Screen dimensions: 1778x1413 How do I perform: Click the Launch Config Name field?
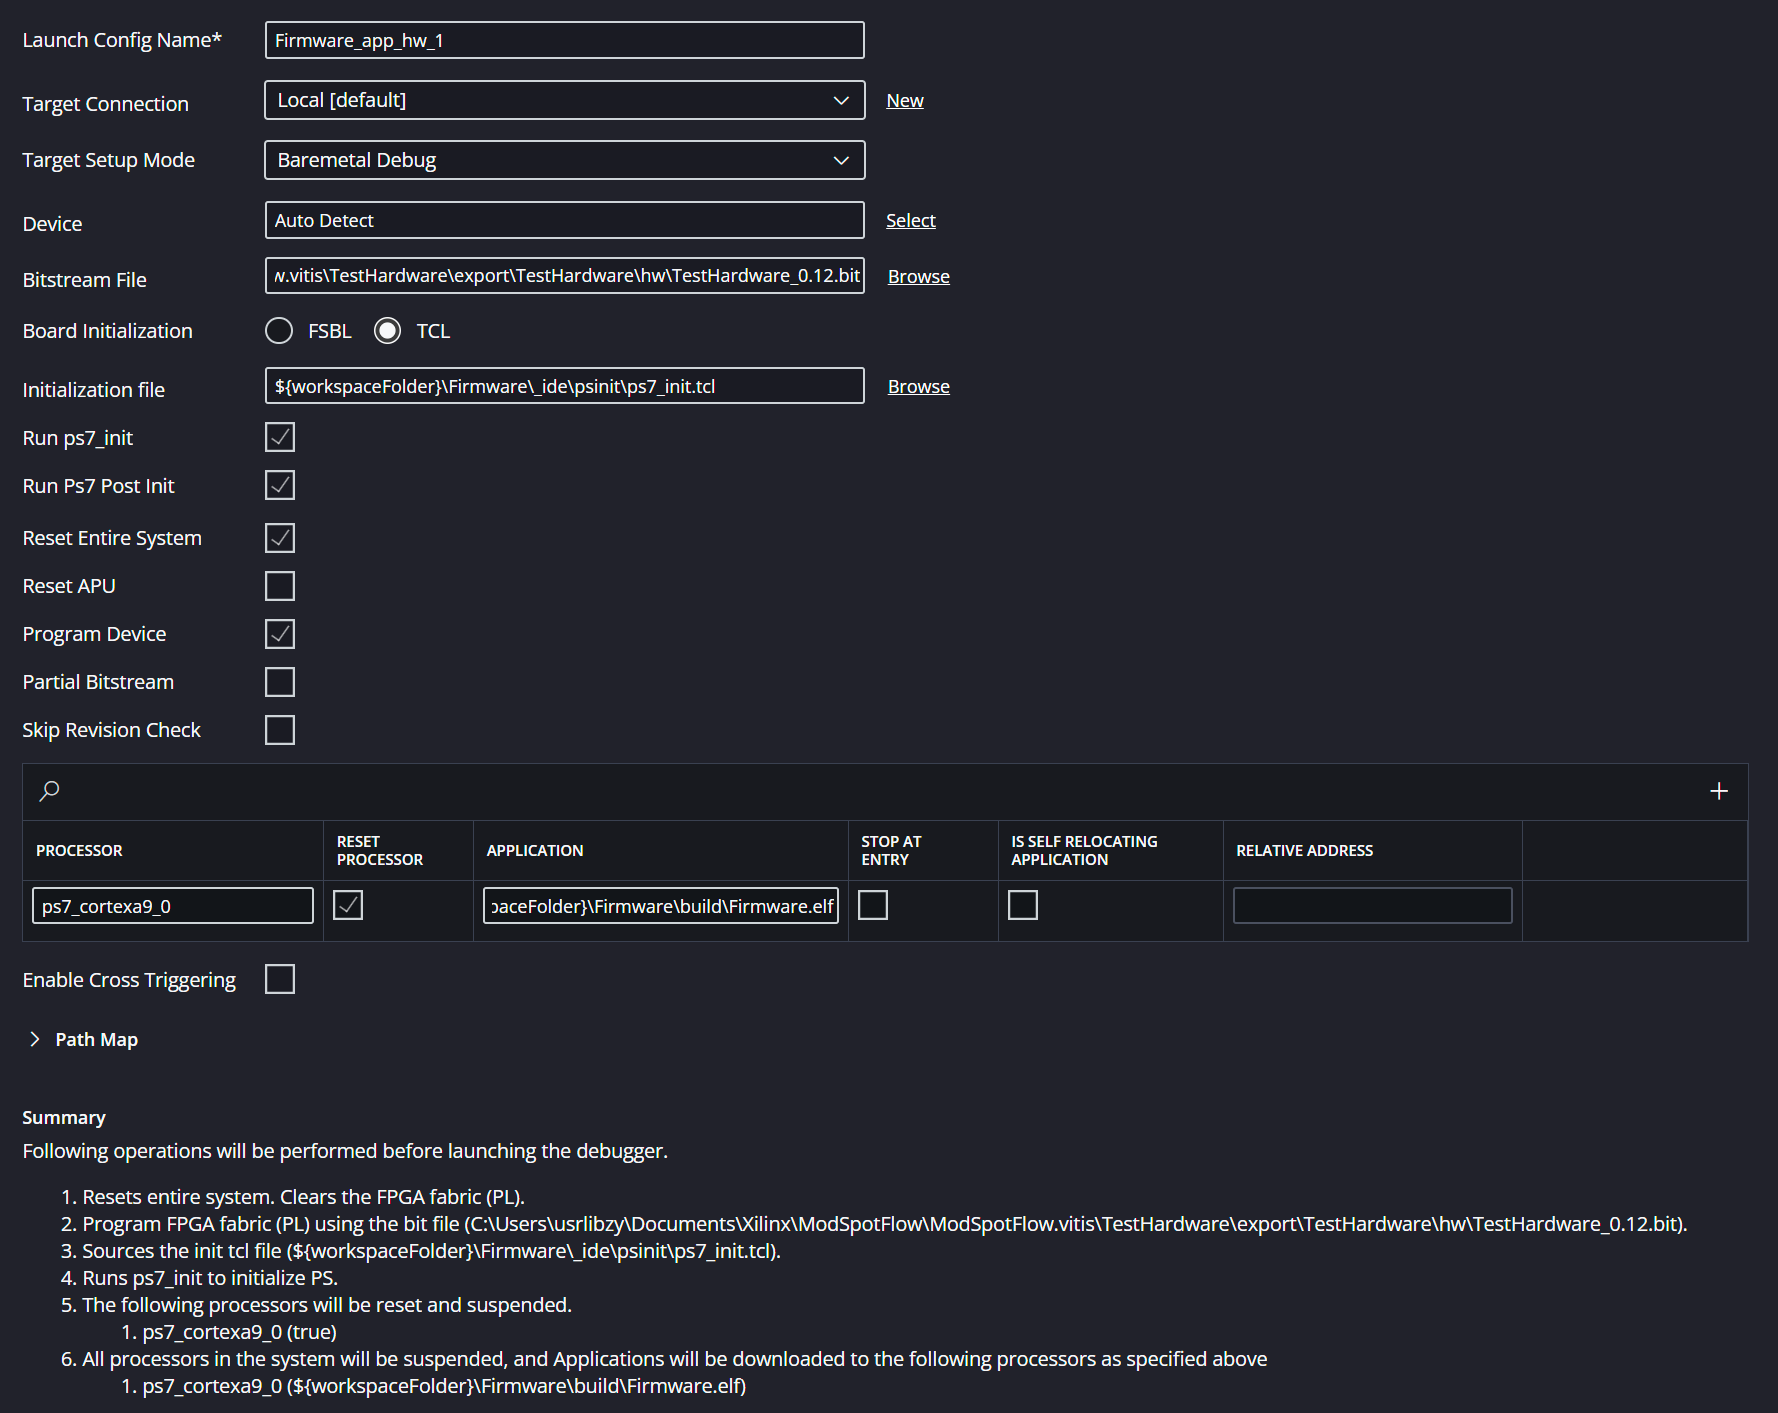point(564,40)
